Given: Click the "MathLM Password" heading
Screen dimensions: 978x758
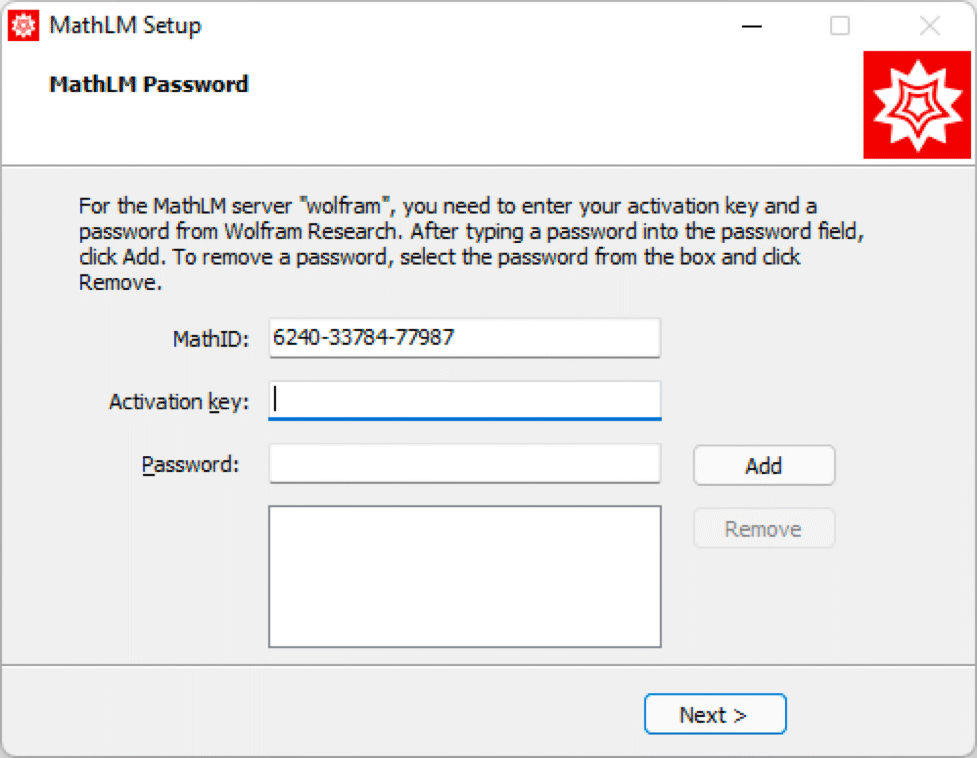Looking at the screenshot, I should [148, 85].
